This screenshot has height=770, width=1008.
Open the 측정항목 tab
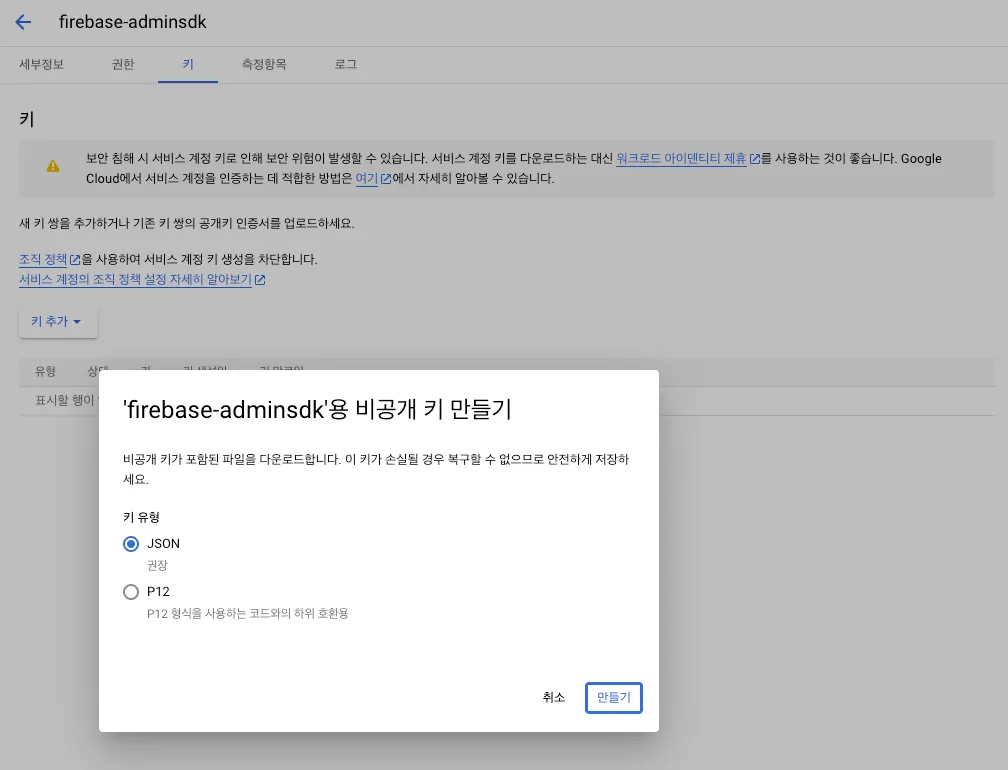(264, 64)
